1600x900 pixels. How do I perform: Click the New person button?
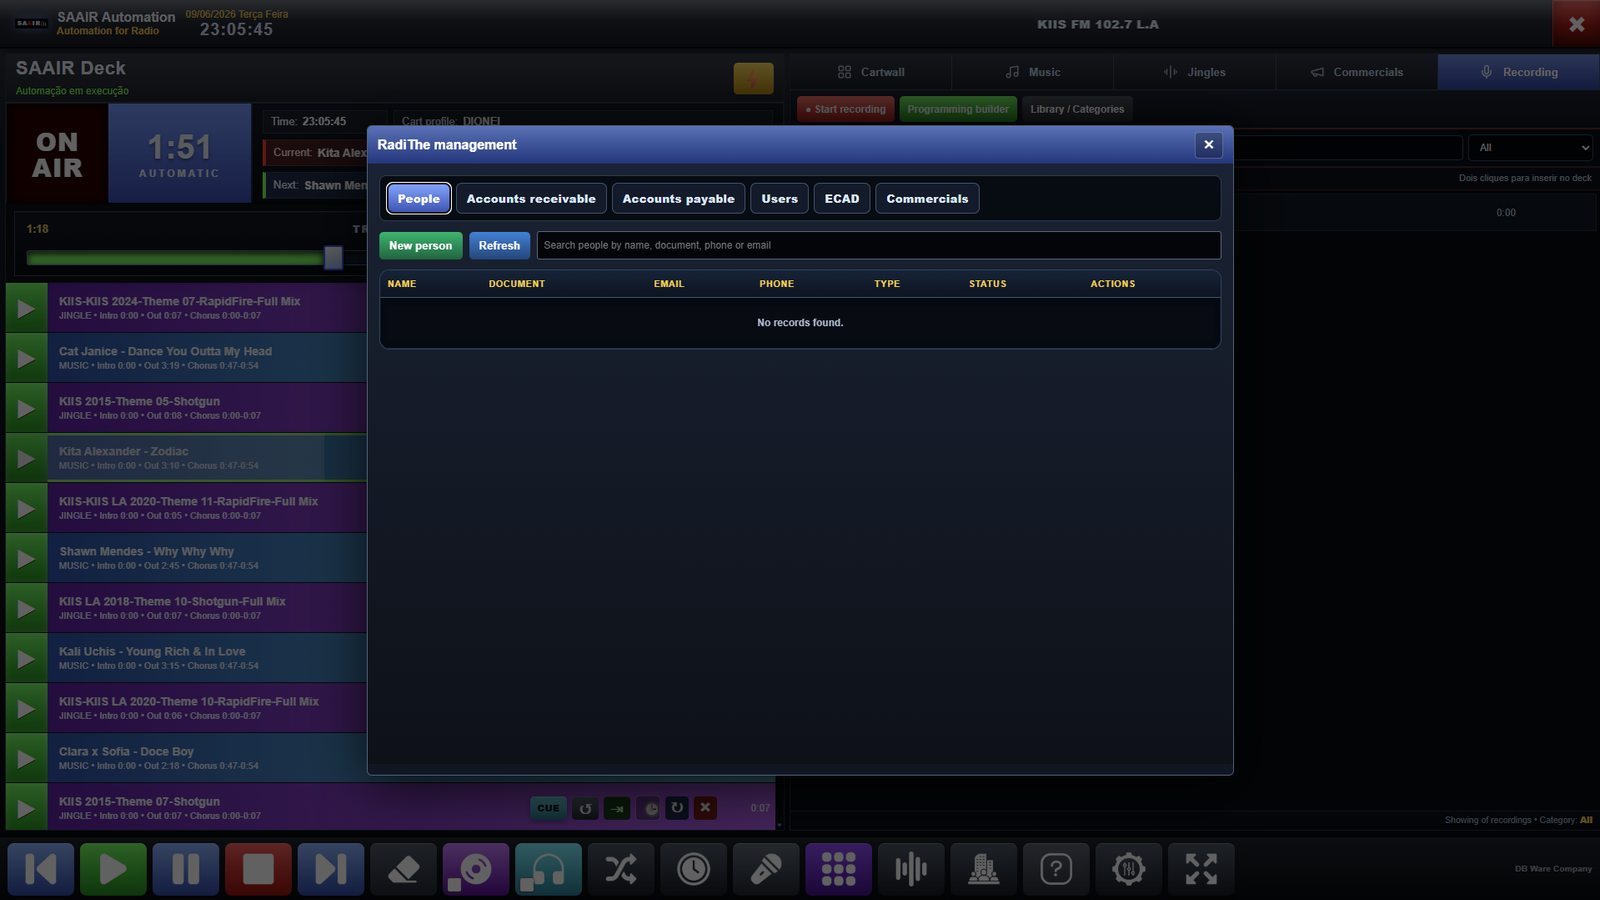click(421, 246)
